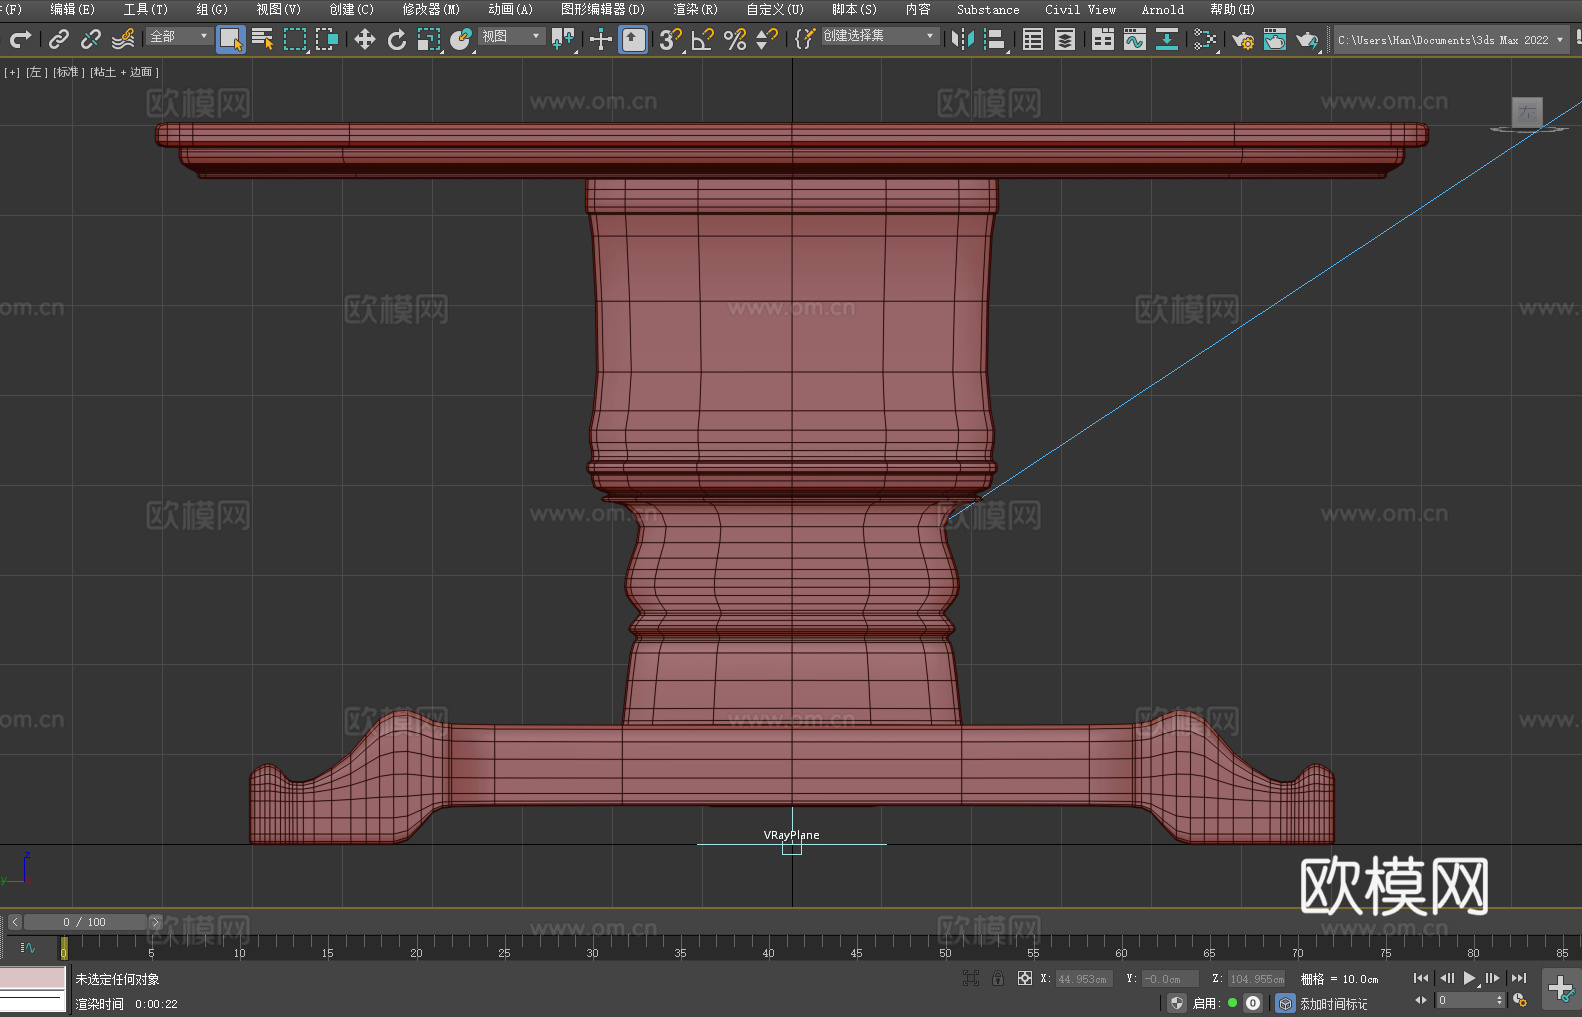The height and width of the screenshot is (1017, 1582).
Task: Open the mini curve editor toggle
Action: point(28,947)
